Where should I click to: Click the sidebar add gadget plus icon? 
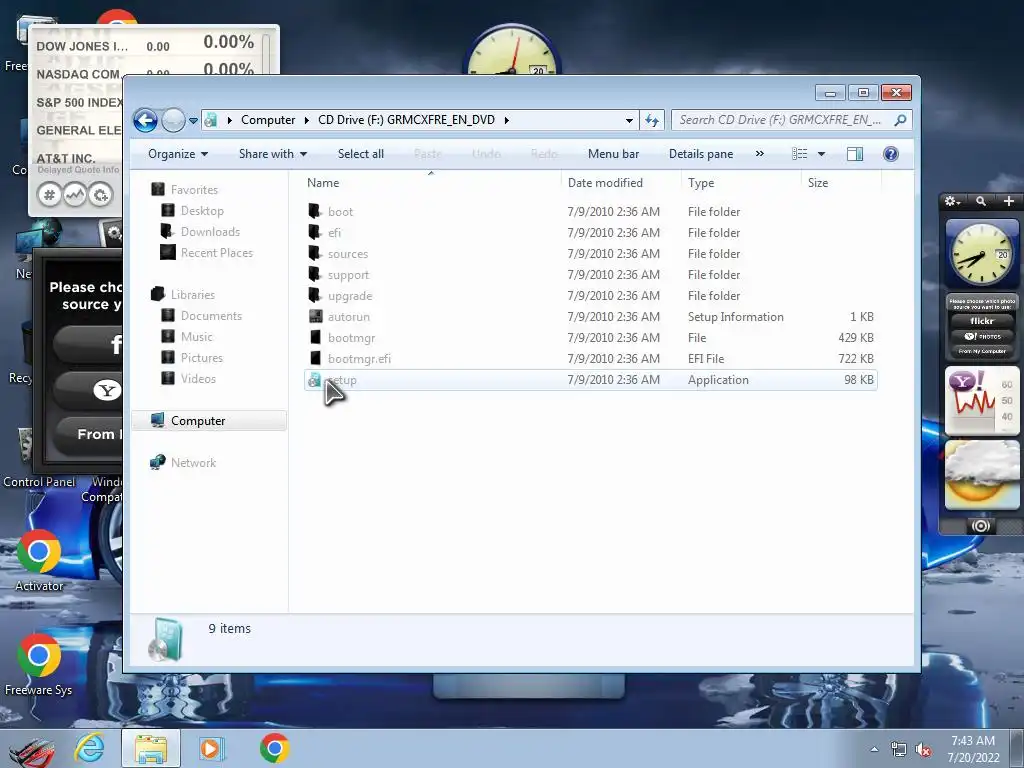tap(1008, 201)
